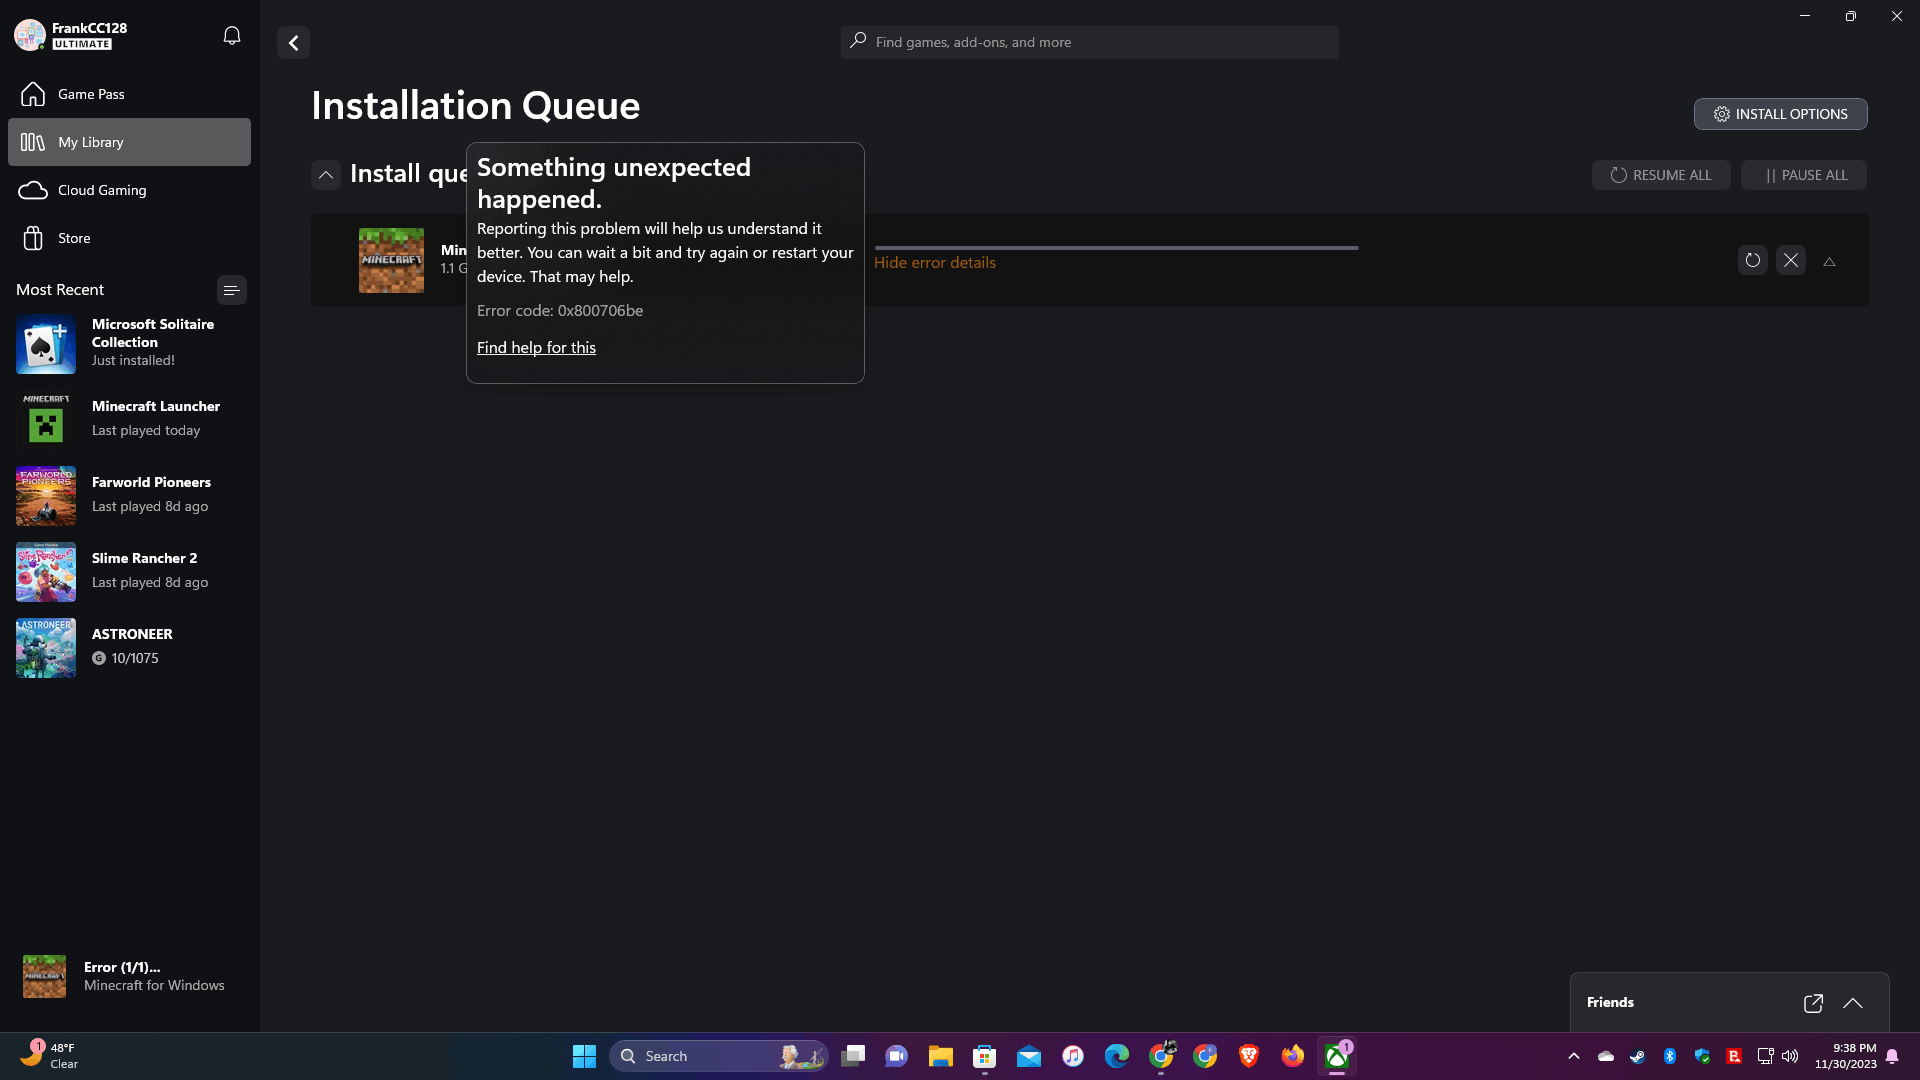The image size is (1920, 1080).
Task: Click the FrankCC128 profile avatar
Action: coord(30,35)
